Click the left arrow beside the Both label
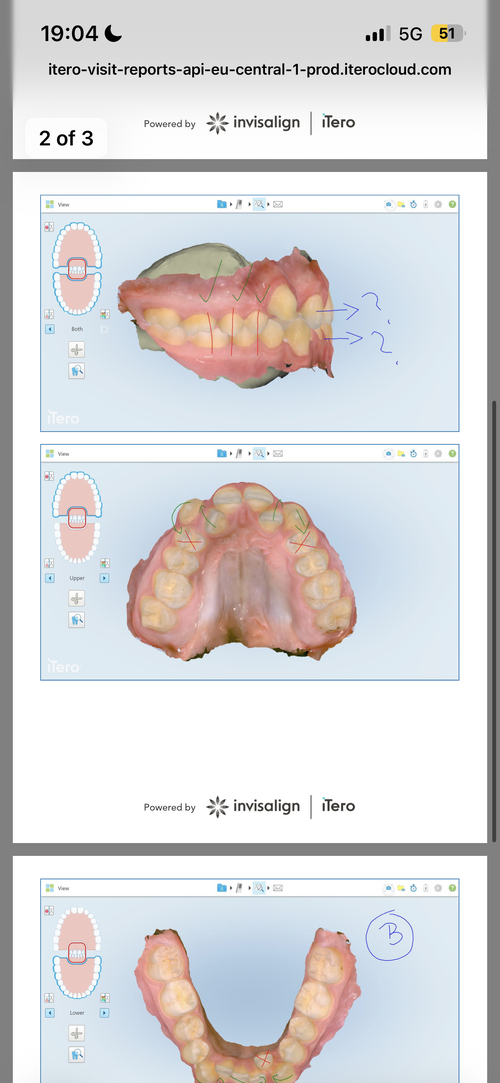 click(50, 329)
